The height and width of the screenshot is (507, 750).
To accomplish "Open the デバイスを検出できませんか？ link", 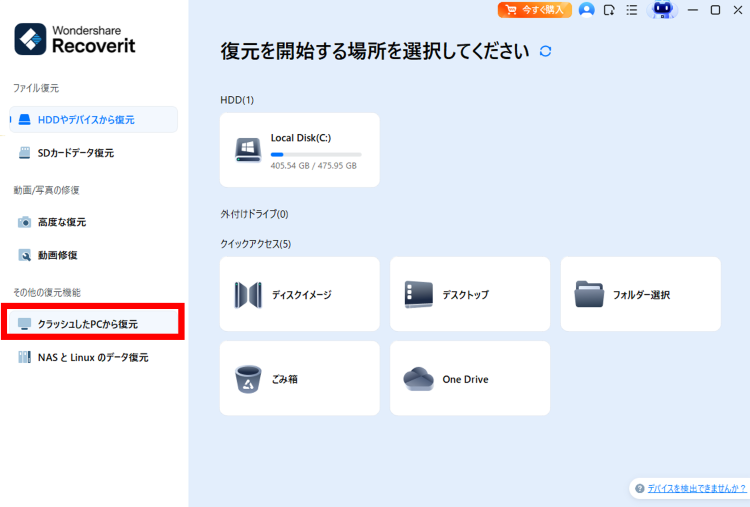I will pyautogui.click(x=696, y=488).
